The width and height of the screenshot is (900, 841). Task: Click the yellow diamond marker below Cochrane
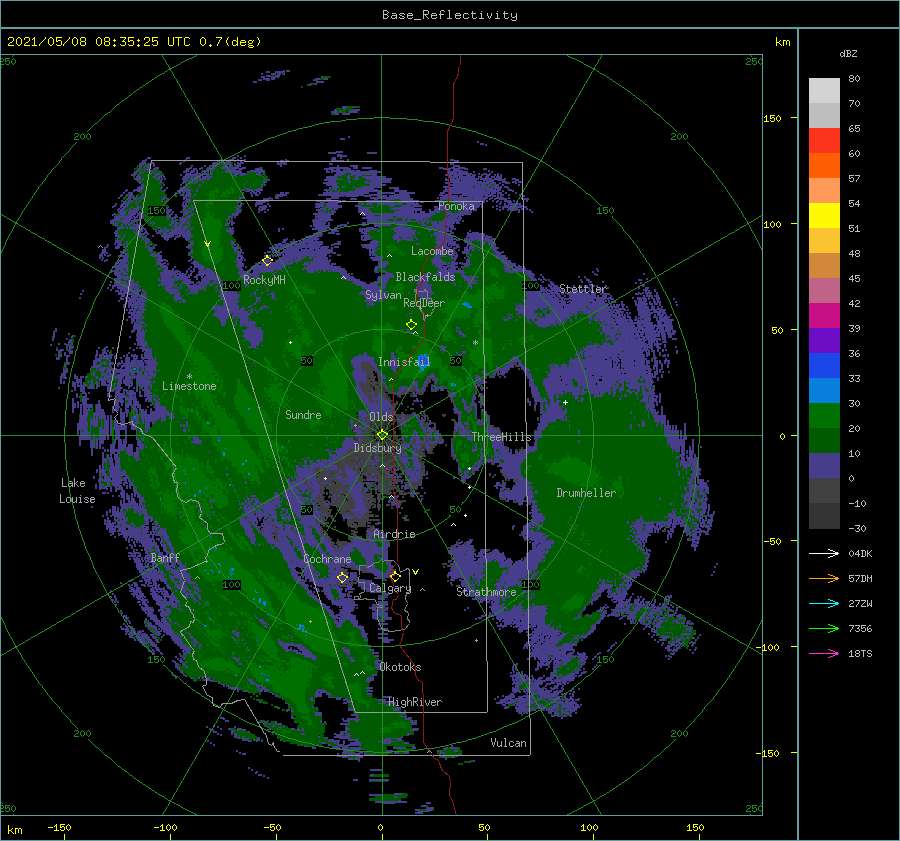tap(342, 577)
